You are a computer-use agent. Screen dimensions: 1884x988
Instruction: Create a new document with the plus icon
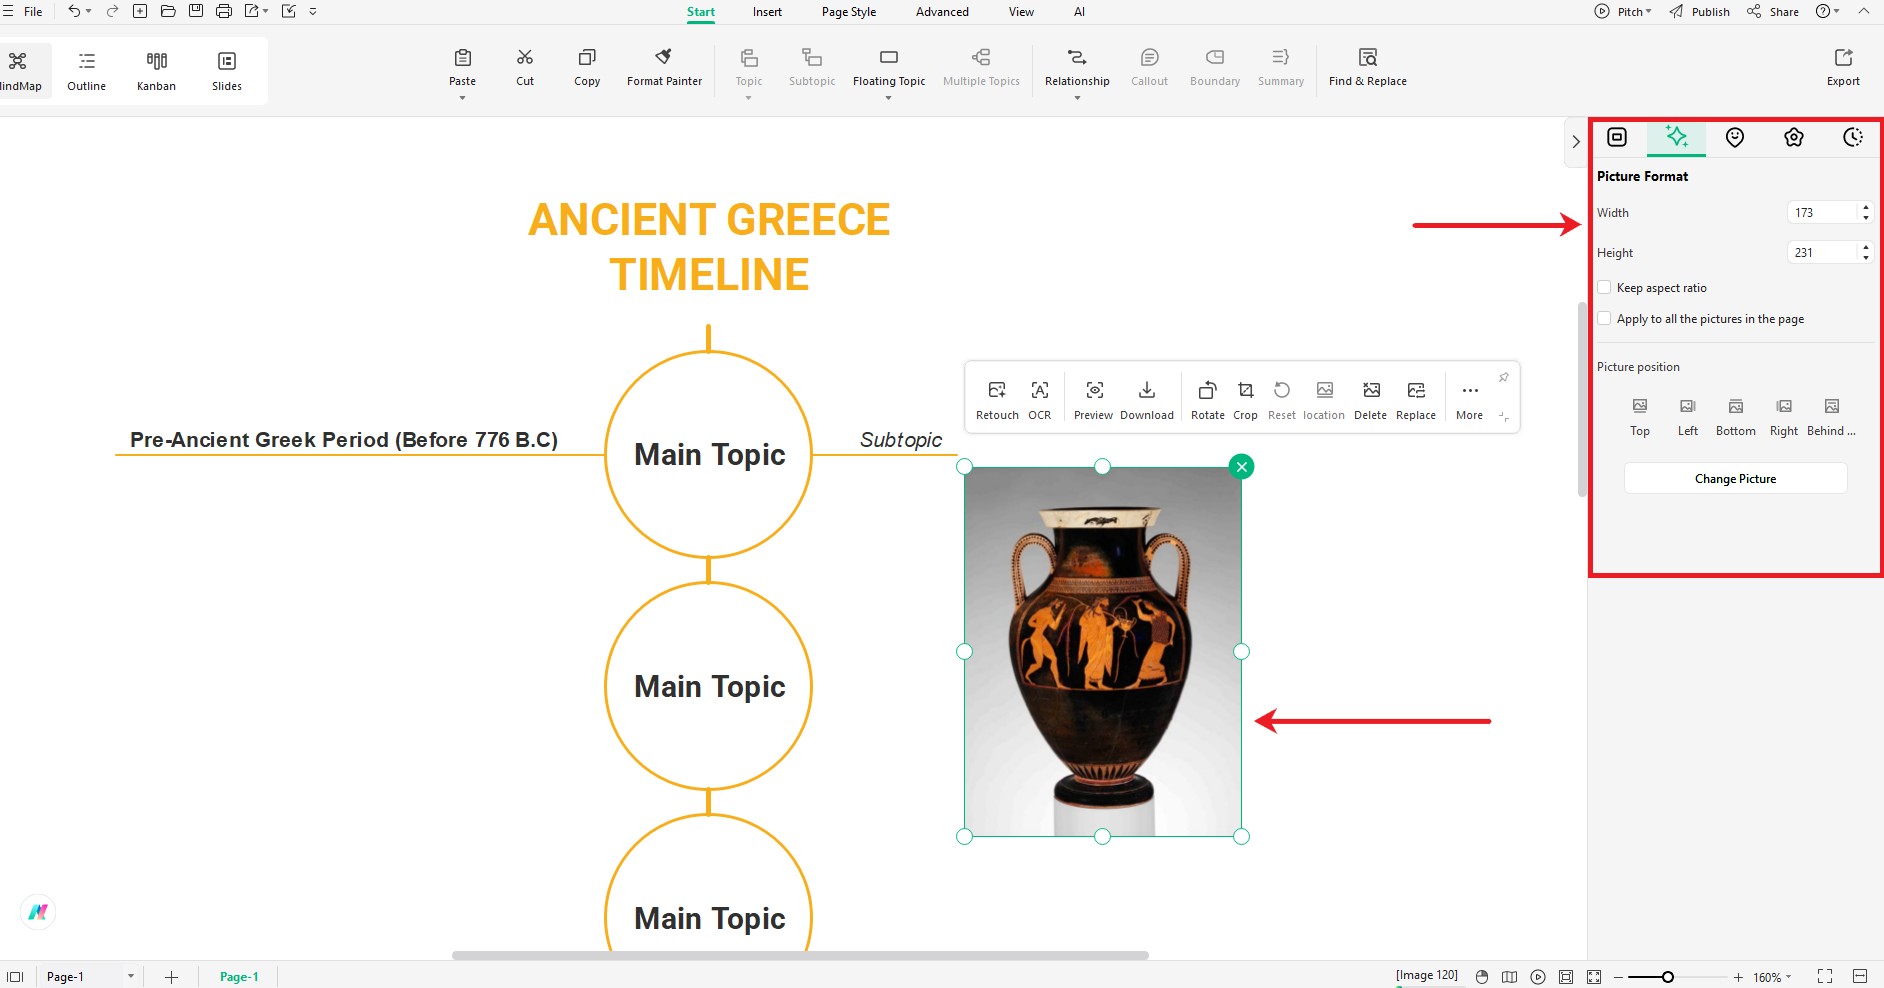click(x=140, y=11)
